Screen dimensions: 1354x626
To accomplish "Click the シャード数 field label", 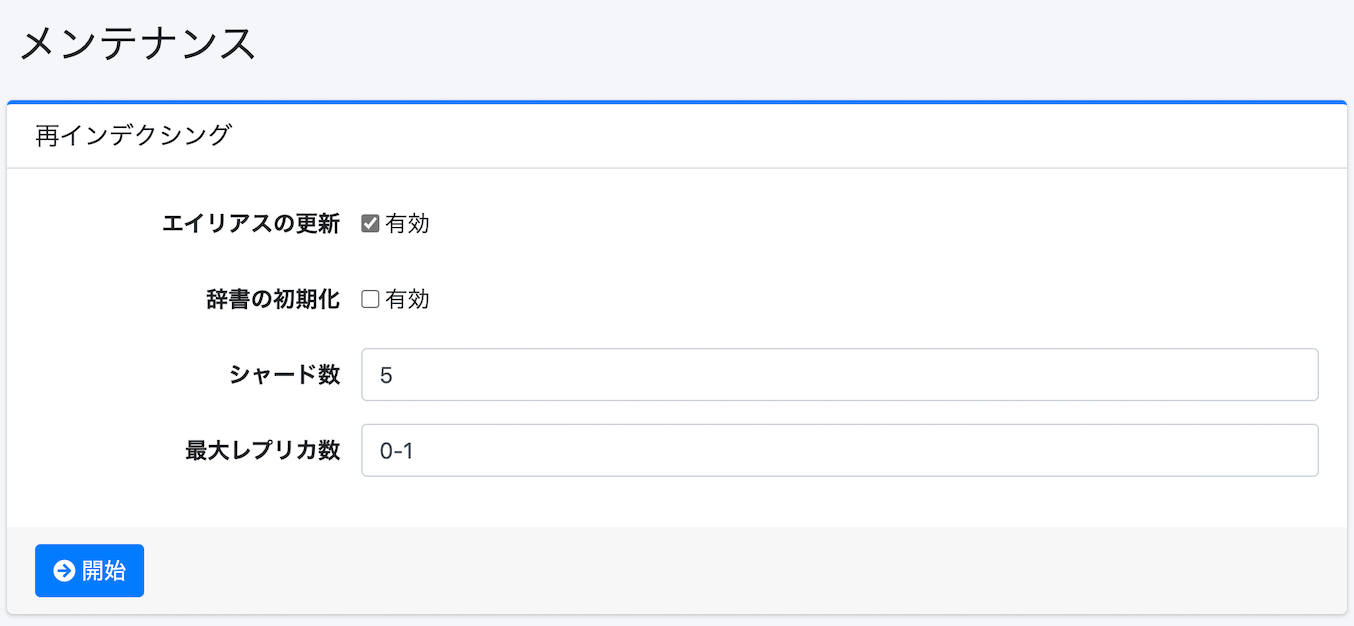I will (x=285, y=375).
